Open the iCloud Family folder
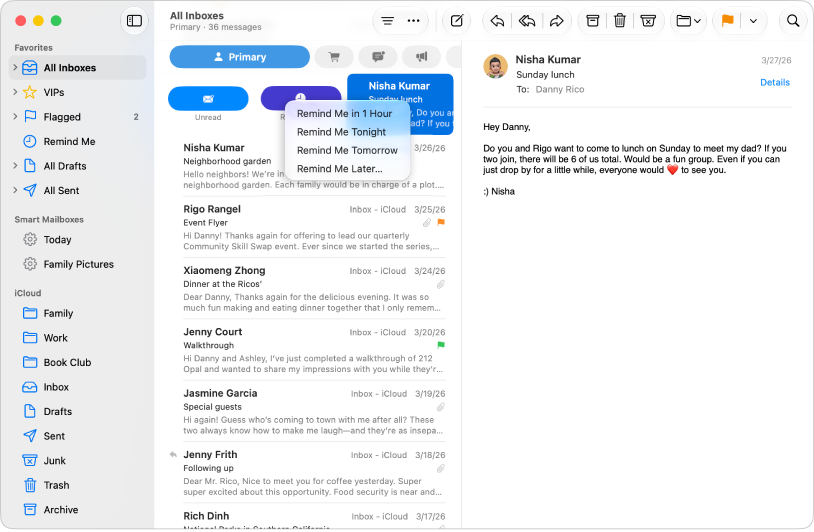Screen dimensions: 814x532 coord(78,313)
